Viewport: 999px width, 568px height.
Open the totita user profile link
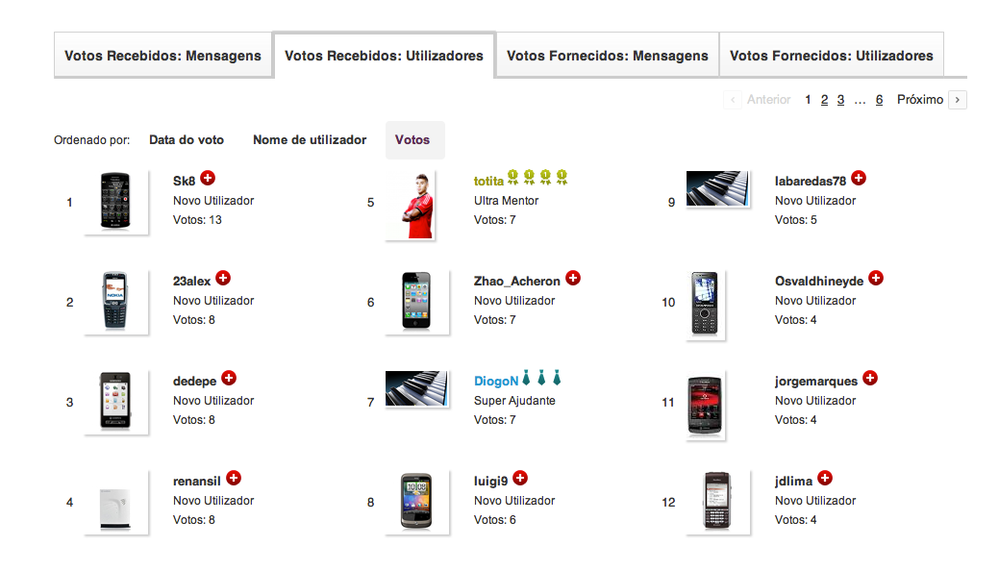tap(488, 181)
